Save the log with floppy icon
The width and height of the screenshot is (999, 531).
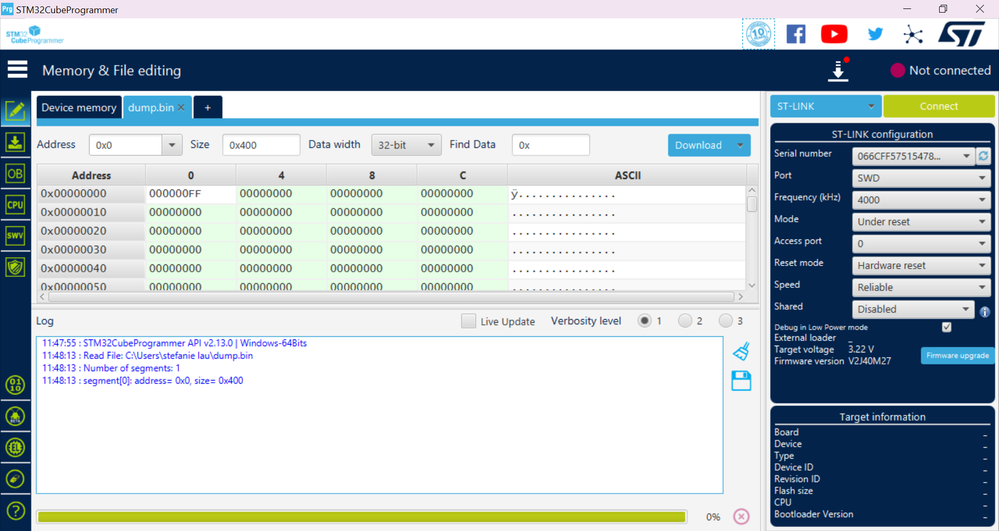(741, 381)
